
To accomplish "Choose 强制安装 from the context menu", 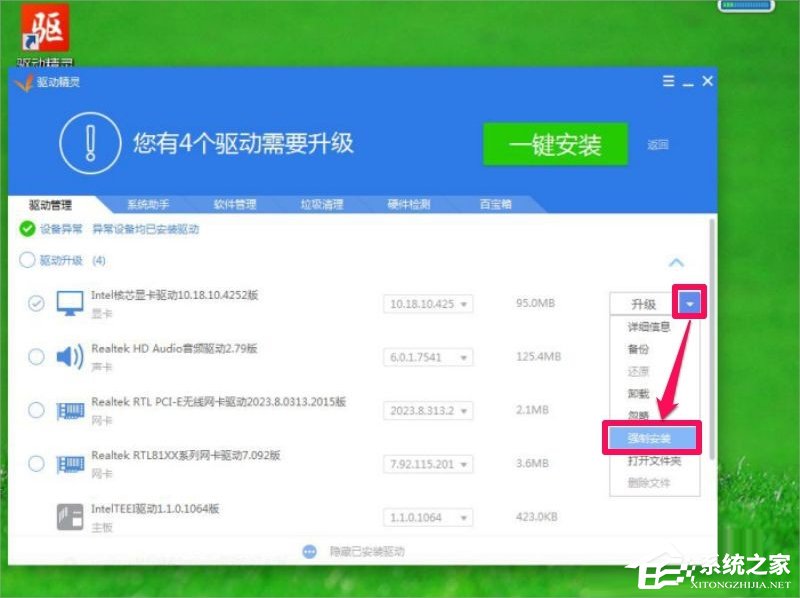I will (652, 437).
